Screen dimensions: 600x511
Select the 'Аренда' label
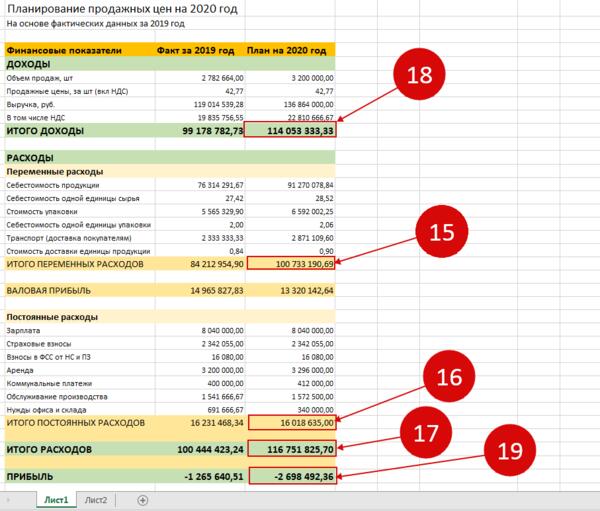20,370
